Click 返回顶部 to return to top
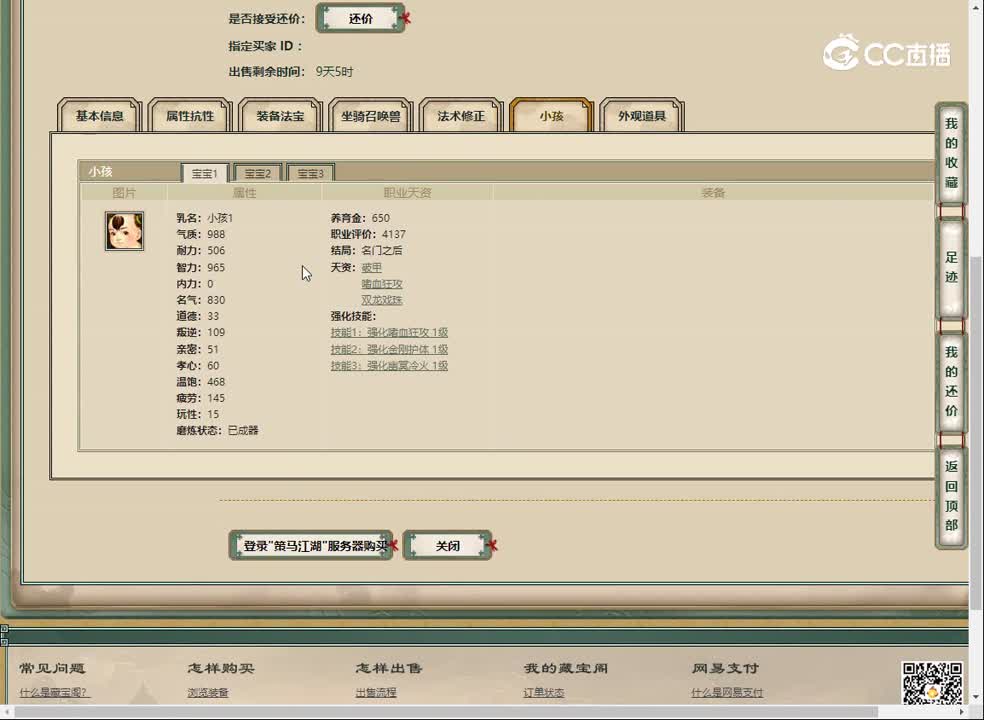Screen dimensions: 984x720 (x=949, y=494)
